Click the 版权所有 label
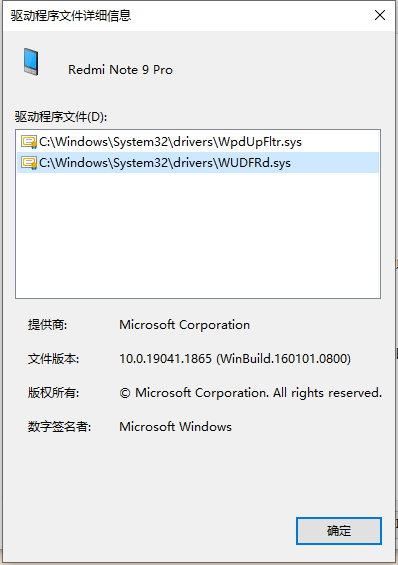The height and width of the screenshot is (565, 398). [53, 393]
